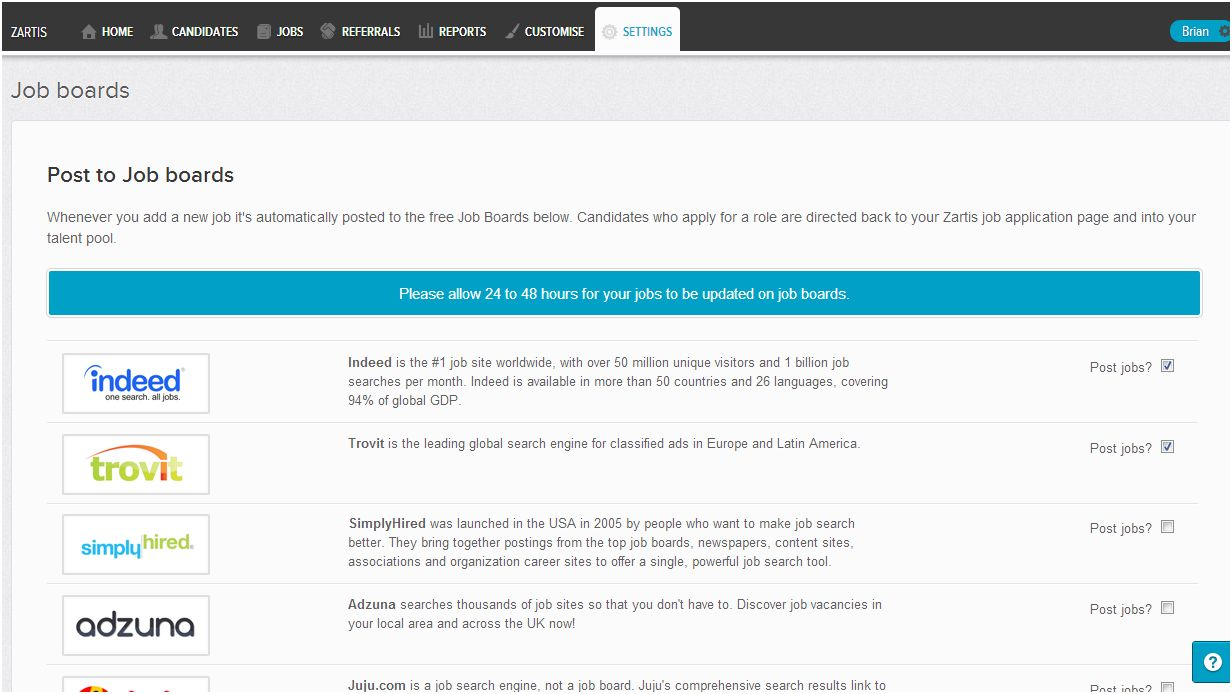Image resolution: width=1232 pixels, height=694 pixels.
Task: Go to the Candidates section
Action: click(195, 32)
